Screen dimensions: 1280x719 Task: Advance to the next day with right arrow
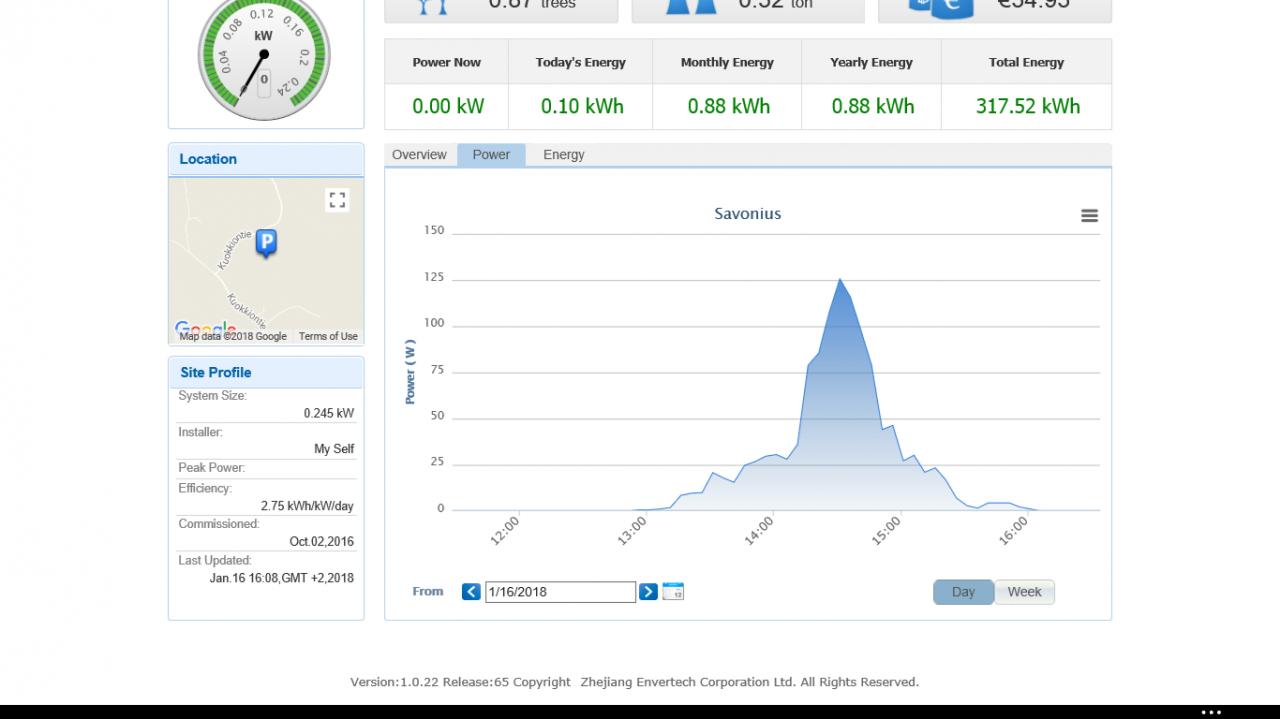[x=648, y=592]
